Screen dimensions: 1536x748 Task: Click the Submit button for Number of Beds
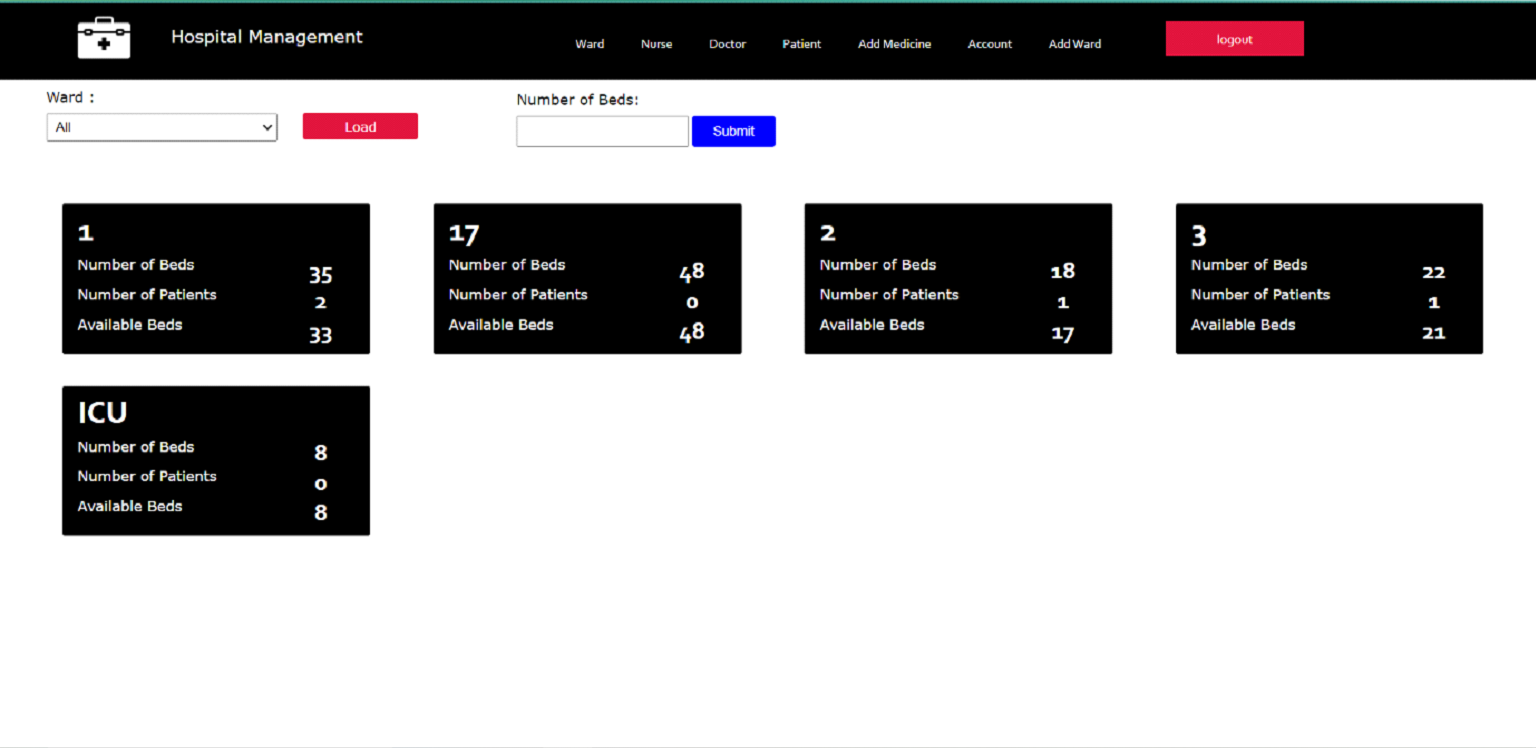click(733, 131)
